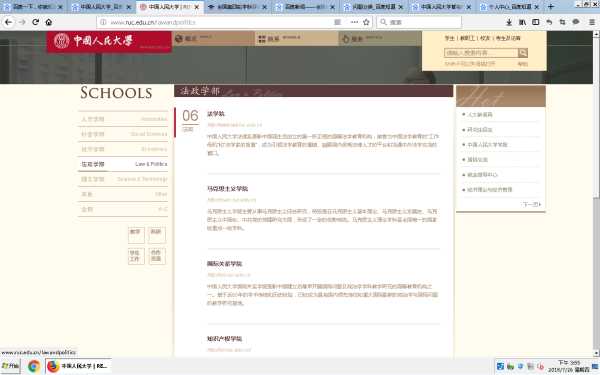Screen dimensions: 600x375
Task: Select Science & Technology in Schools menu
Action: pyautogui.click(x=123, y=179)
